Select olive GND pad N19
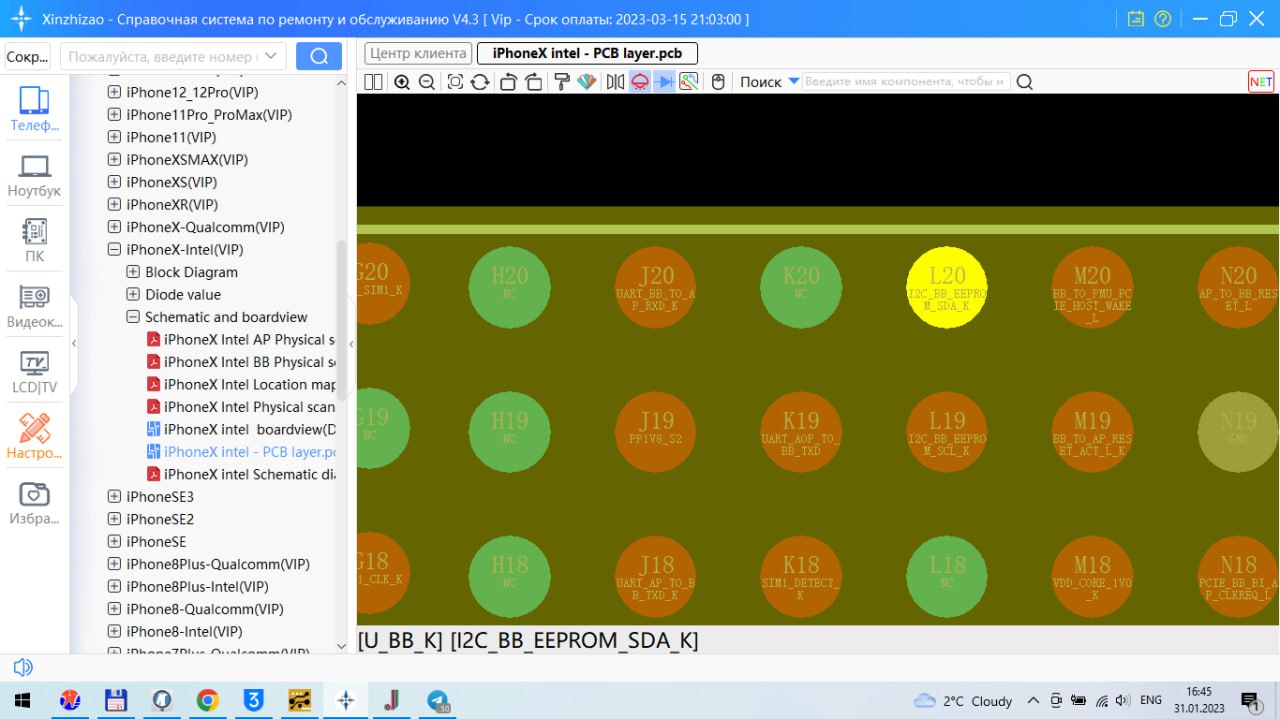The width and height of the screenshot is (1280, 719). pos(1238,431)
